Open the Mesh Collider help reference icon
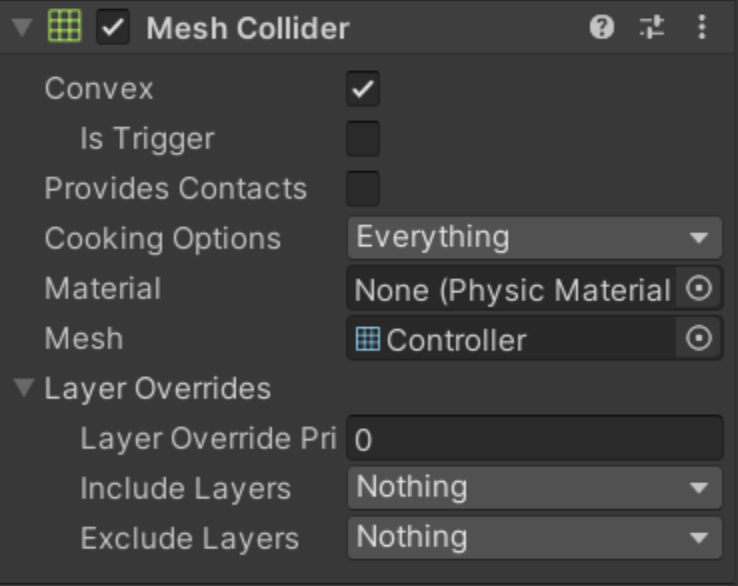The image size is (738, 586). [601, 27]
